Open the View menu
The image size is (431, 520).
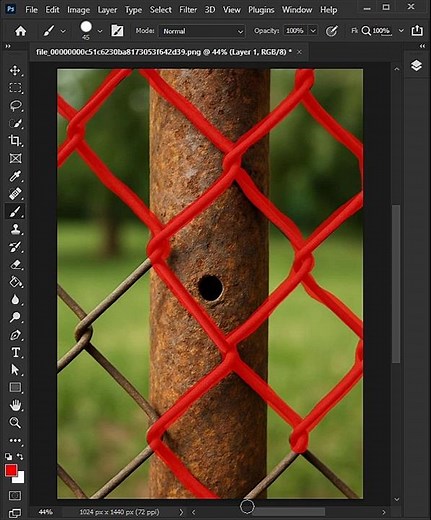point(232,10)
